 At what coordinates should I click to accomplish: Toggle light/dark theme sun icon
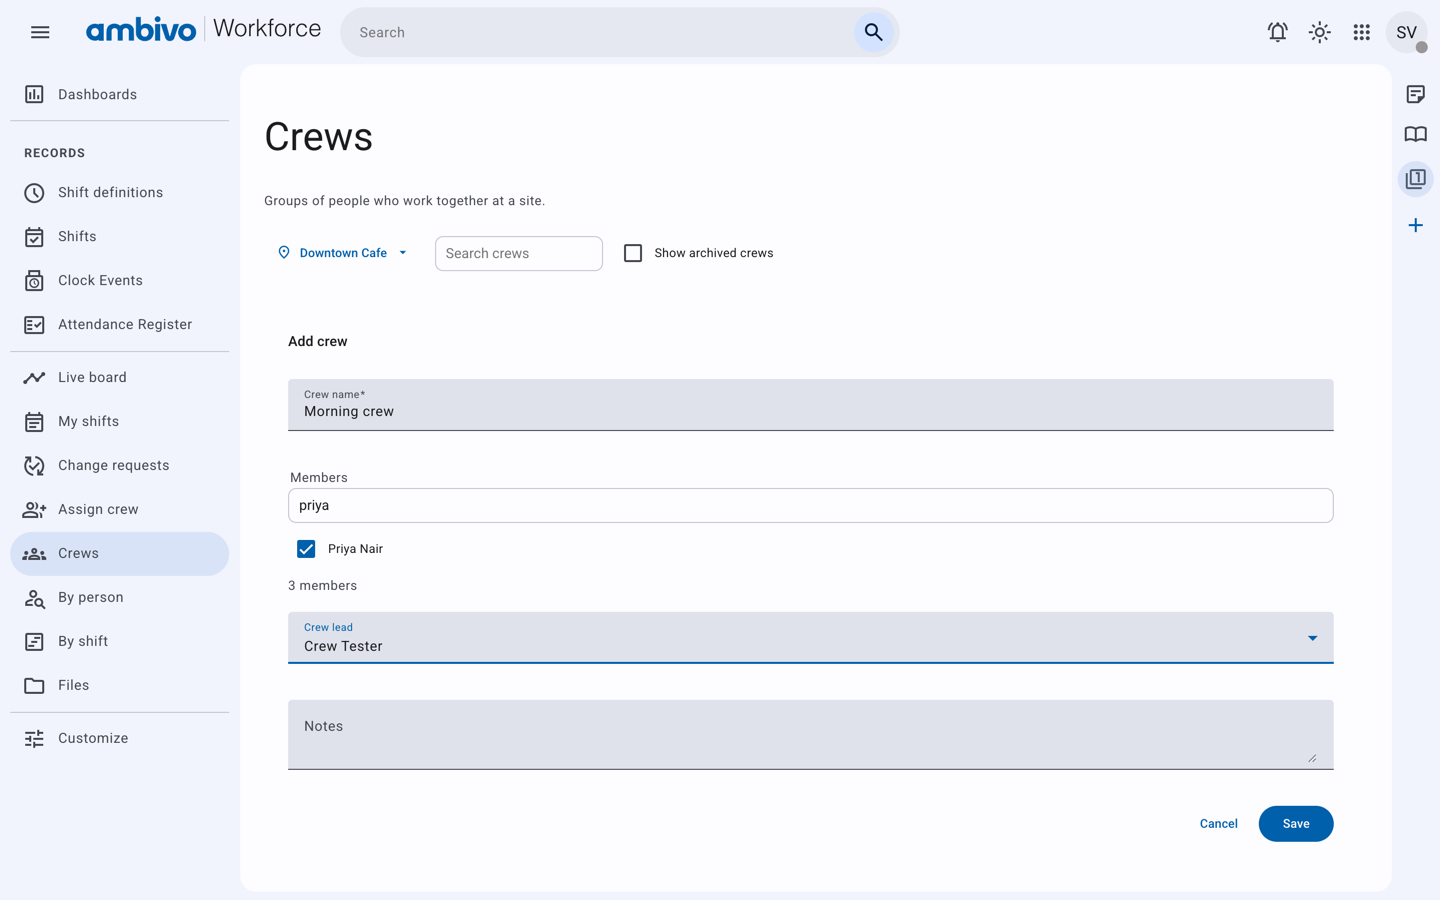pyautogui.click(x=1319, y=32)
